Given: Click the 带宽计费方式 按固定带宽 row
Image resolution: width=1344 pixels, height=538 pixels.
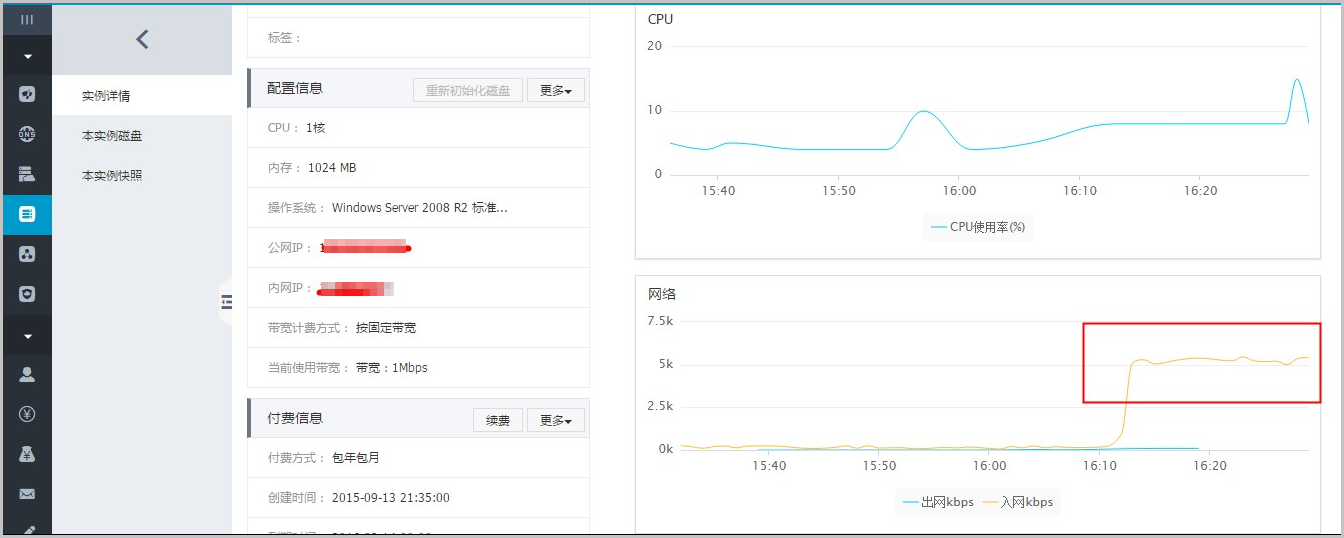Looking at the screenshot, I should point(418,328).
